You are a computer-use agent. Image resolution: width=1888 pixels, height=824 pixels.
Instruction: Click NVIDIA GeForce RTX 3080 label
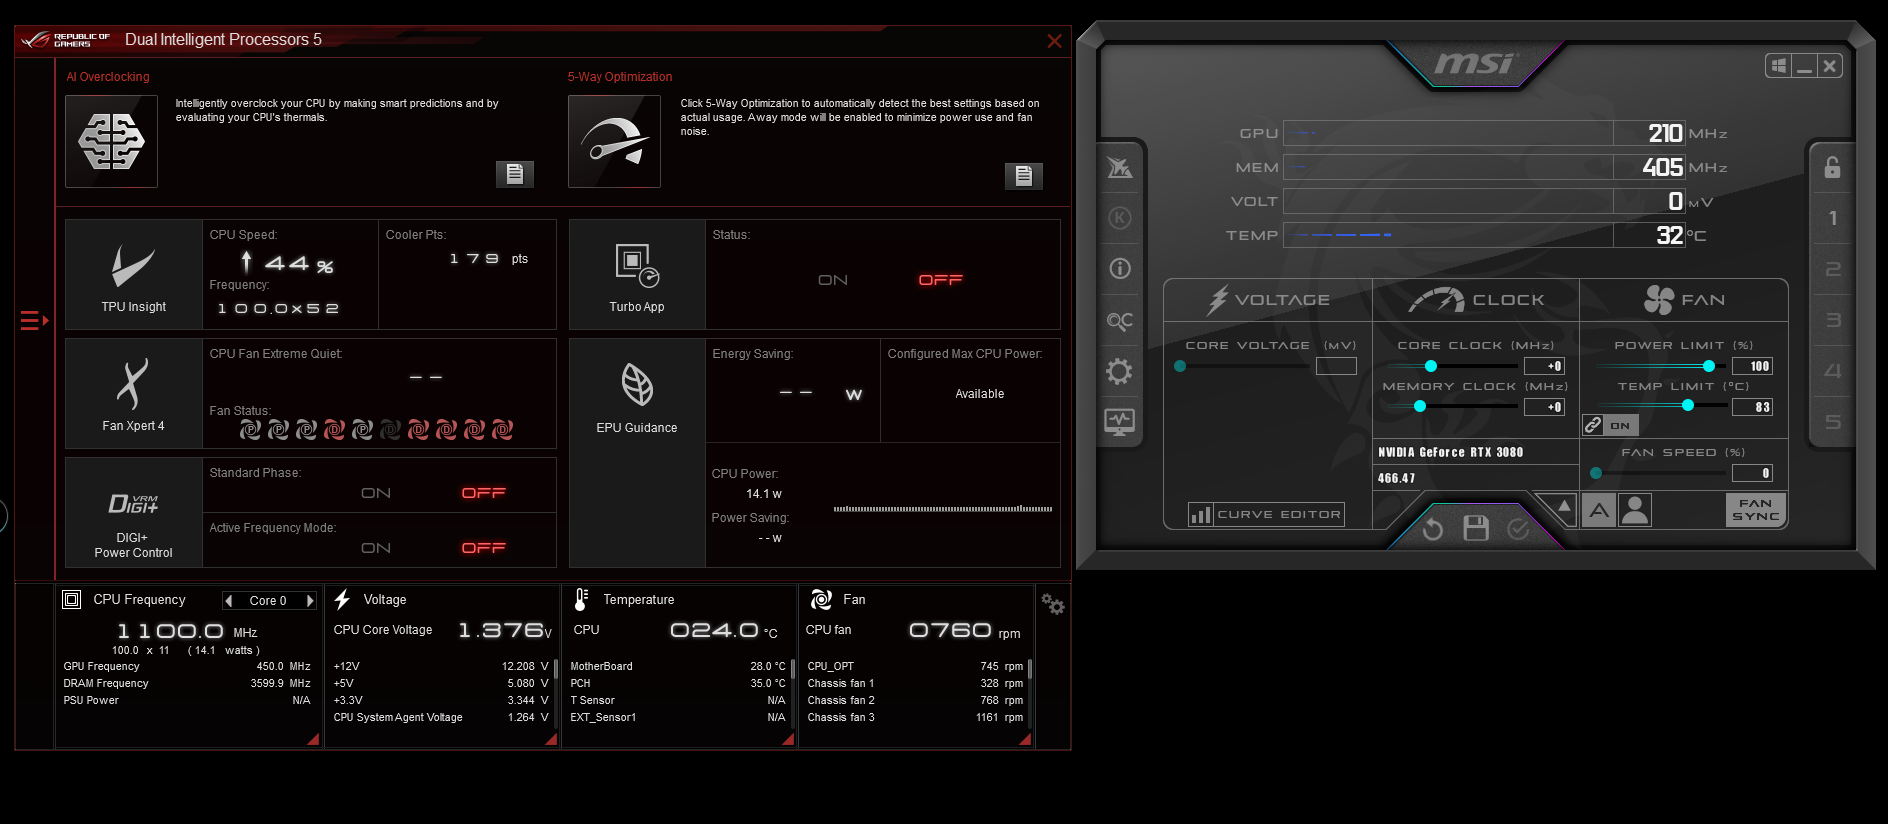[x=1451, y=453]
